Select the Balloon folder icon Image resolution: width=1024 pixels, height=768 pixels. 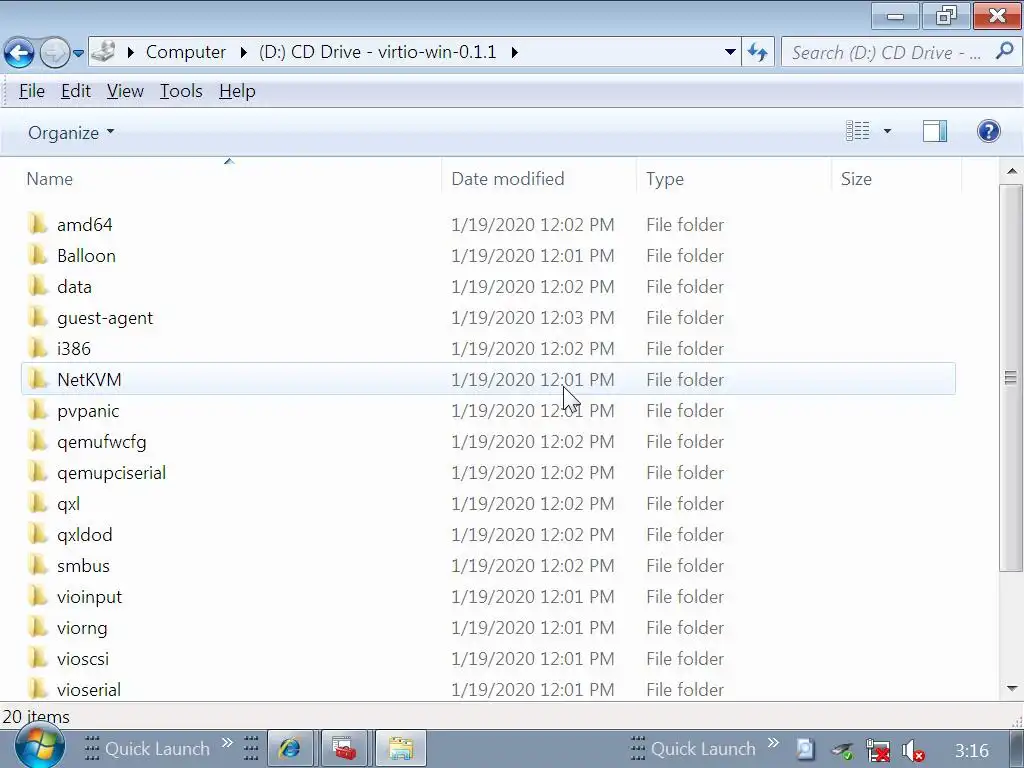coord(38,255)
